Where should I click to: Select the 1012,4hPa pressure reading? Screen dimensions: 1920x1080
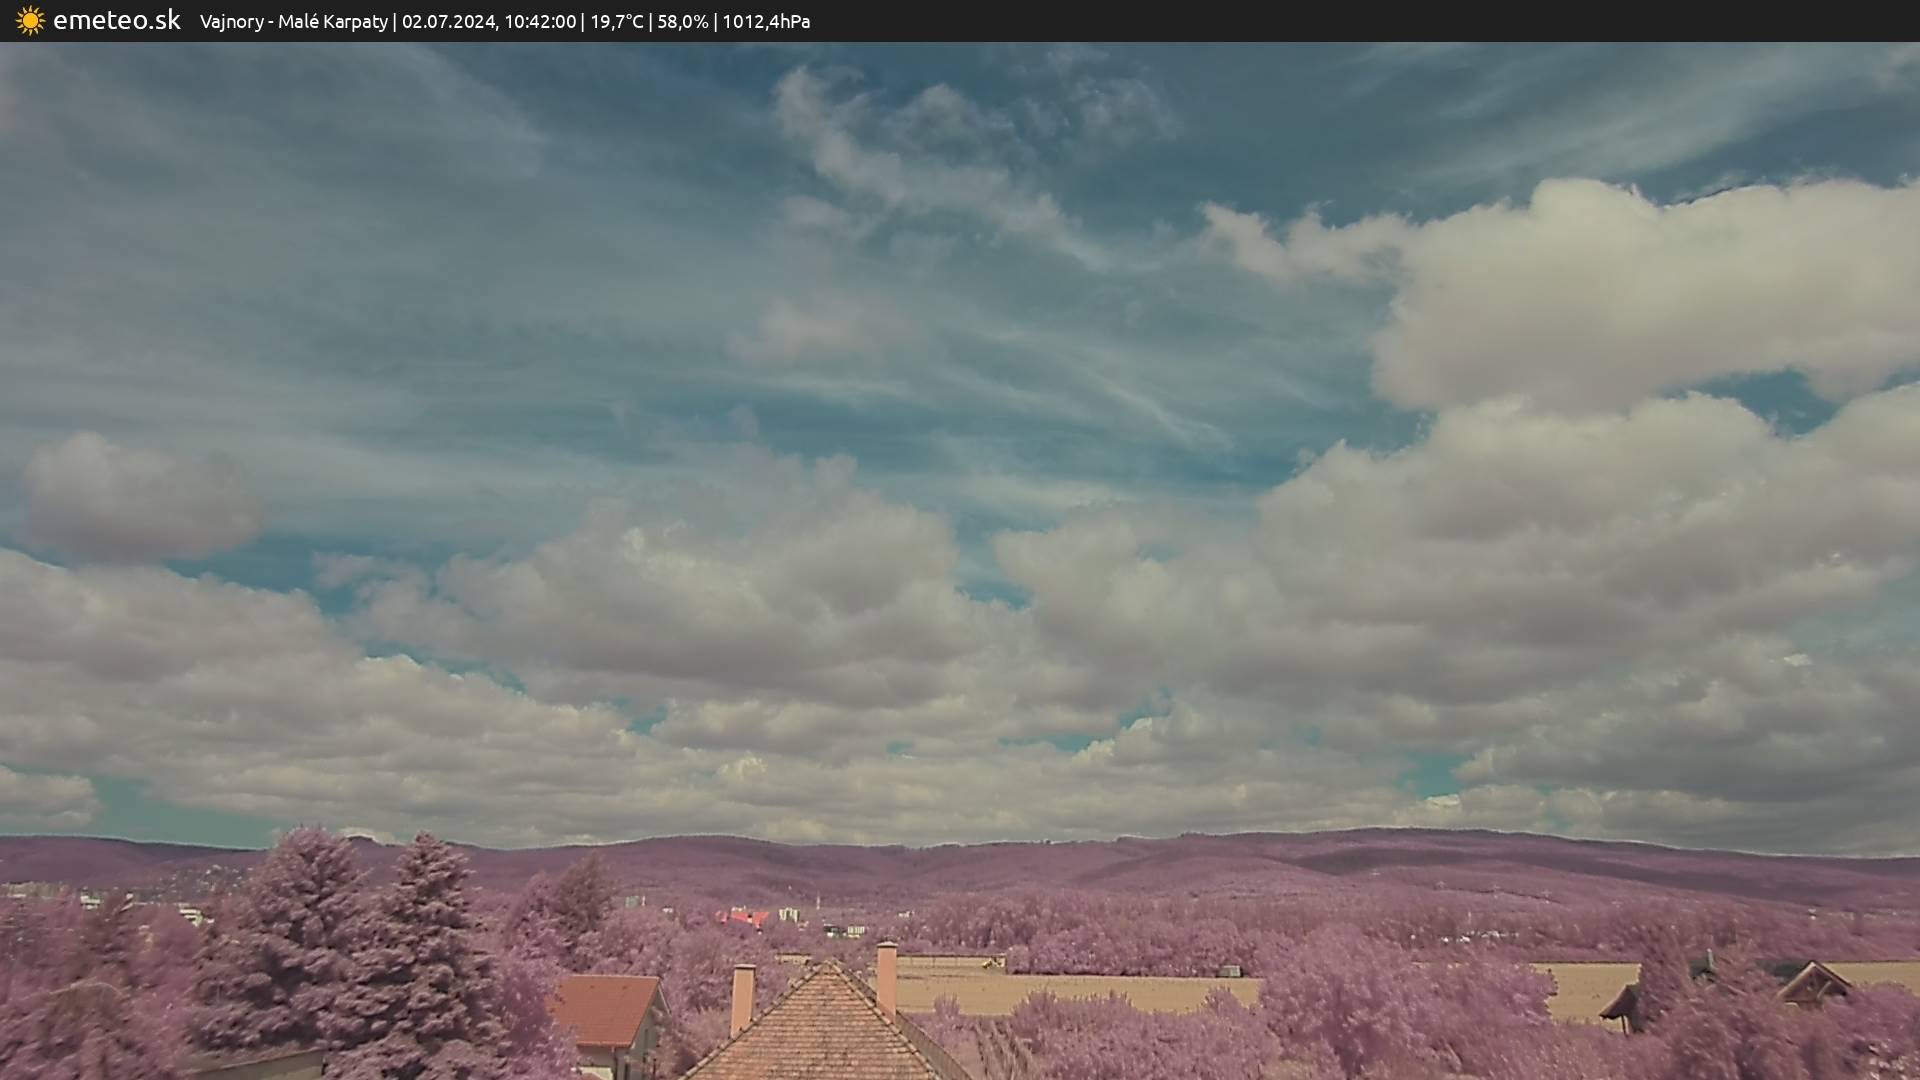coord(766,22)
